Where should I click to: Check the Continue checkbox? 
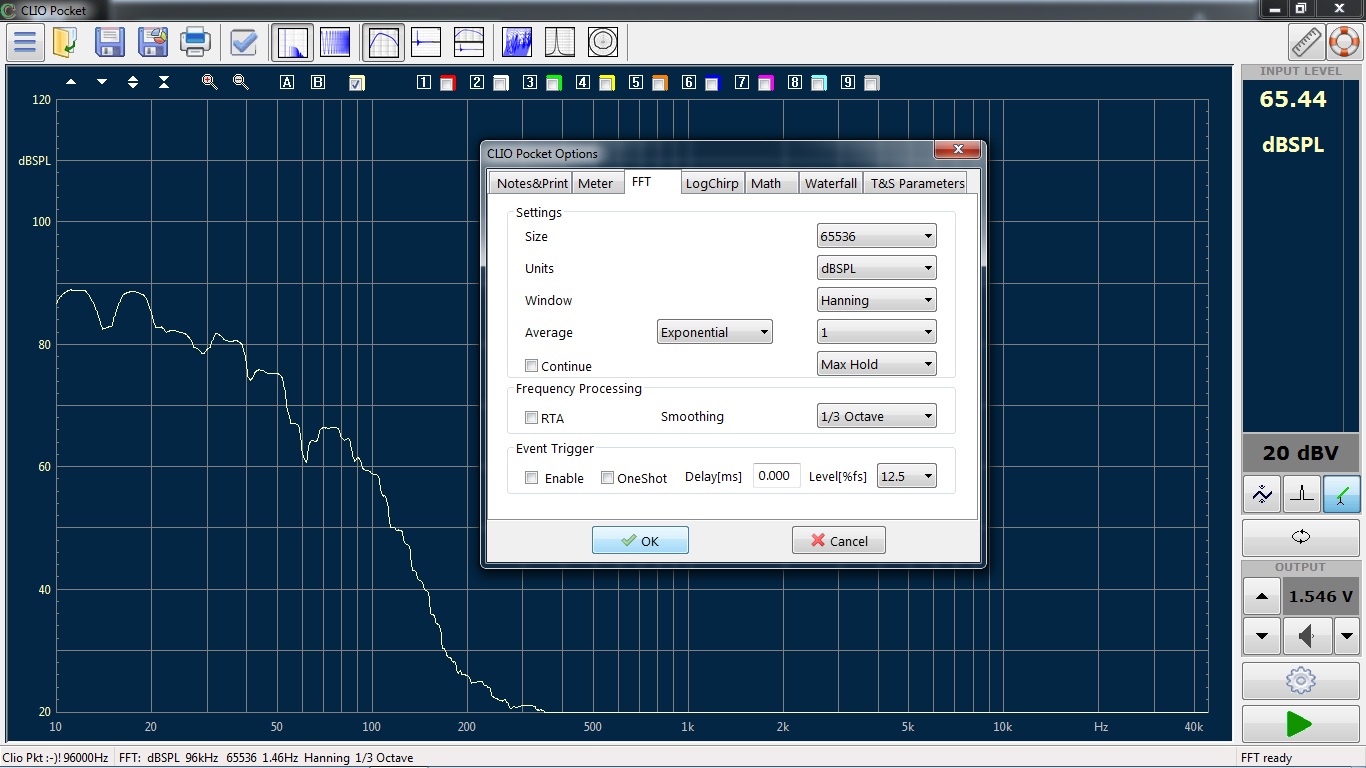coord(532,366)
